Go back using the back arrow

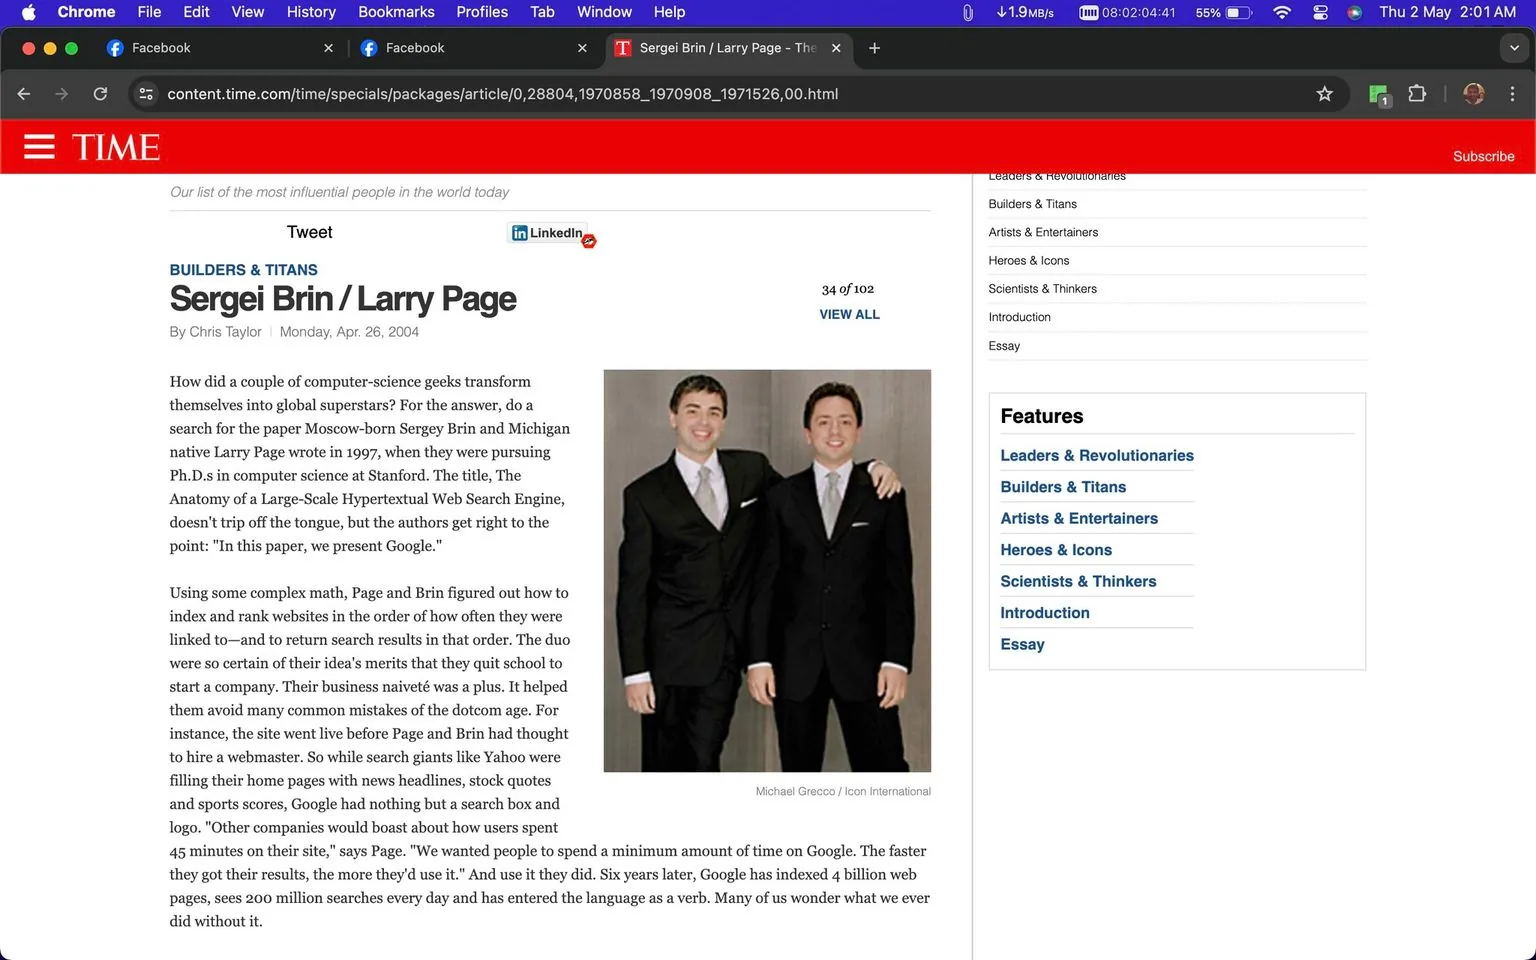point(23,93)
